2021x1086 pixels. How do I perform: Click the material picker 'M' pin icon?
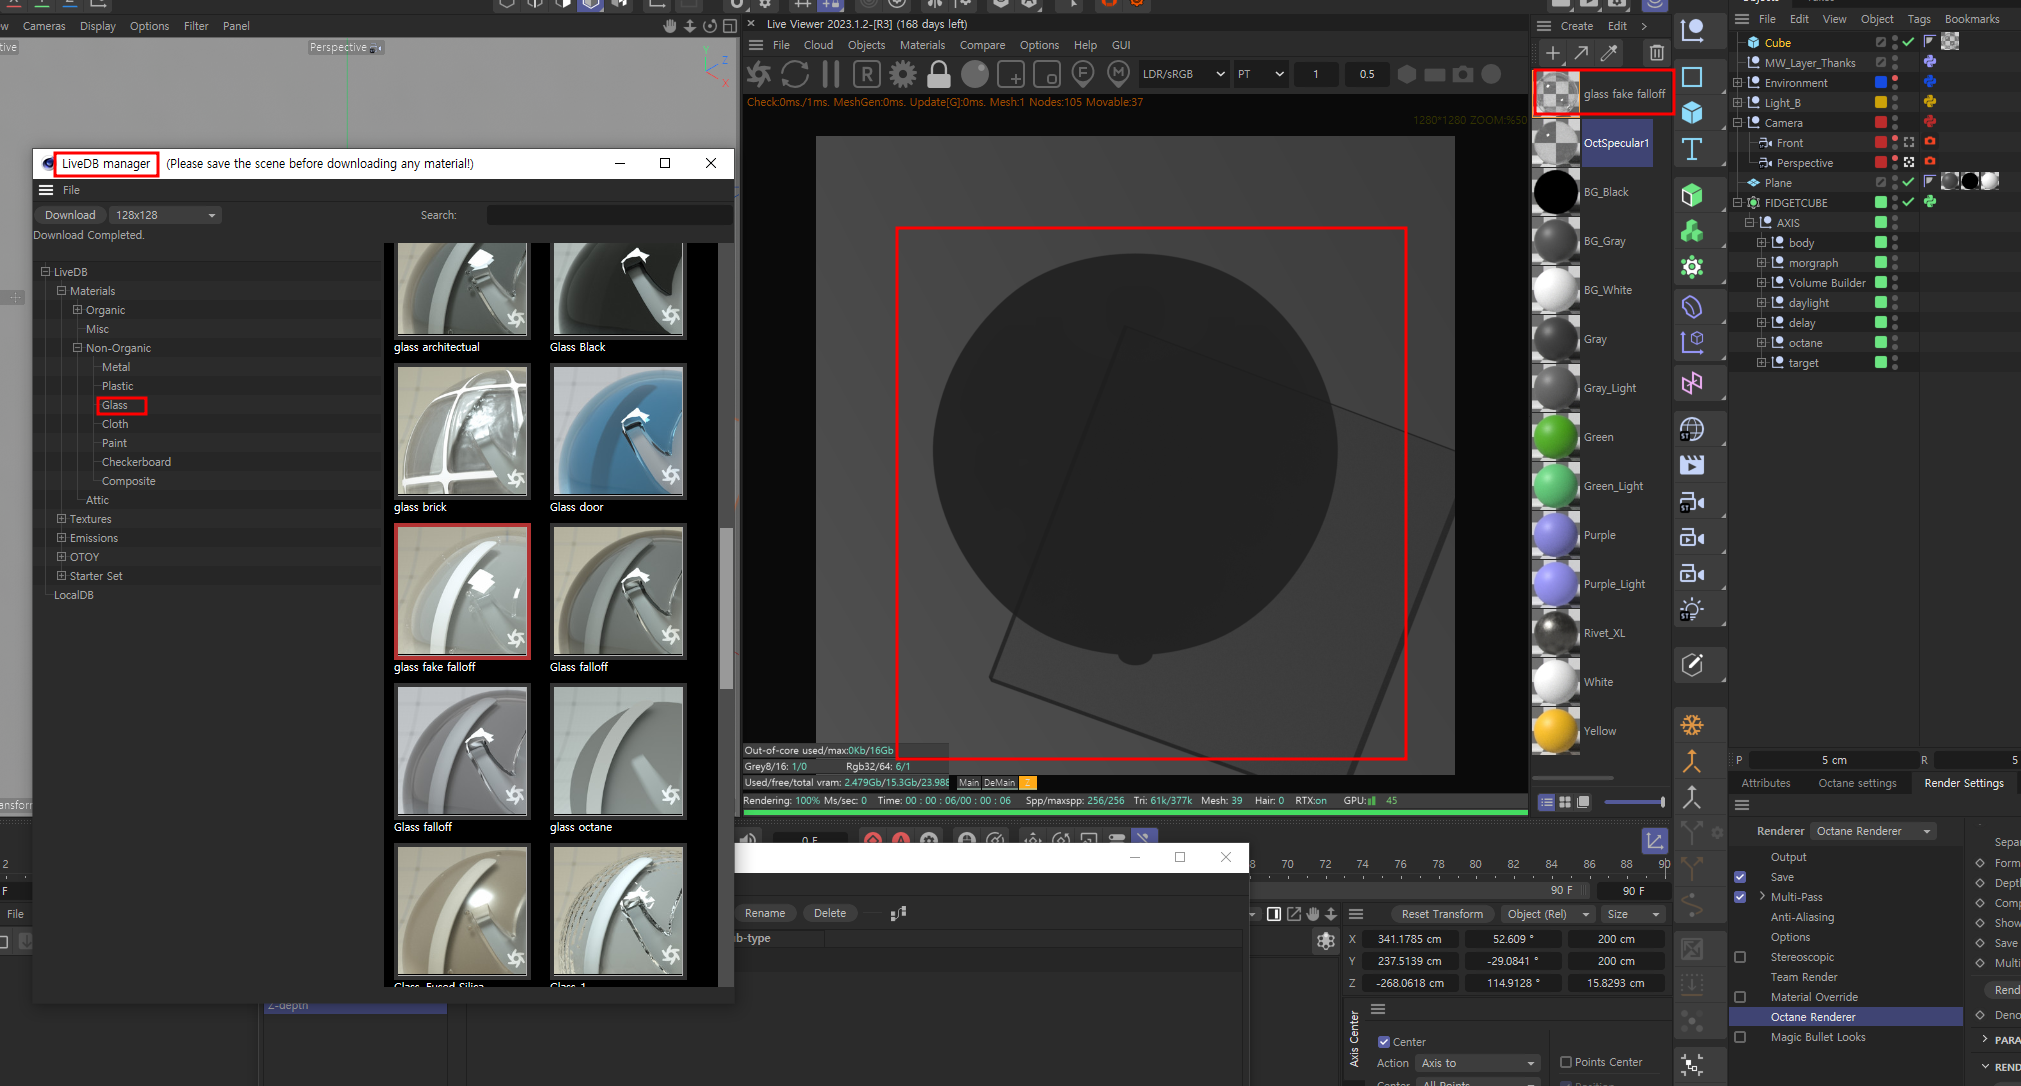tap(1119, 74)
